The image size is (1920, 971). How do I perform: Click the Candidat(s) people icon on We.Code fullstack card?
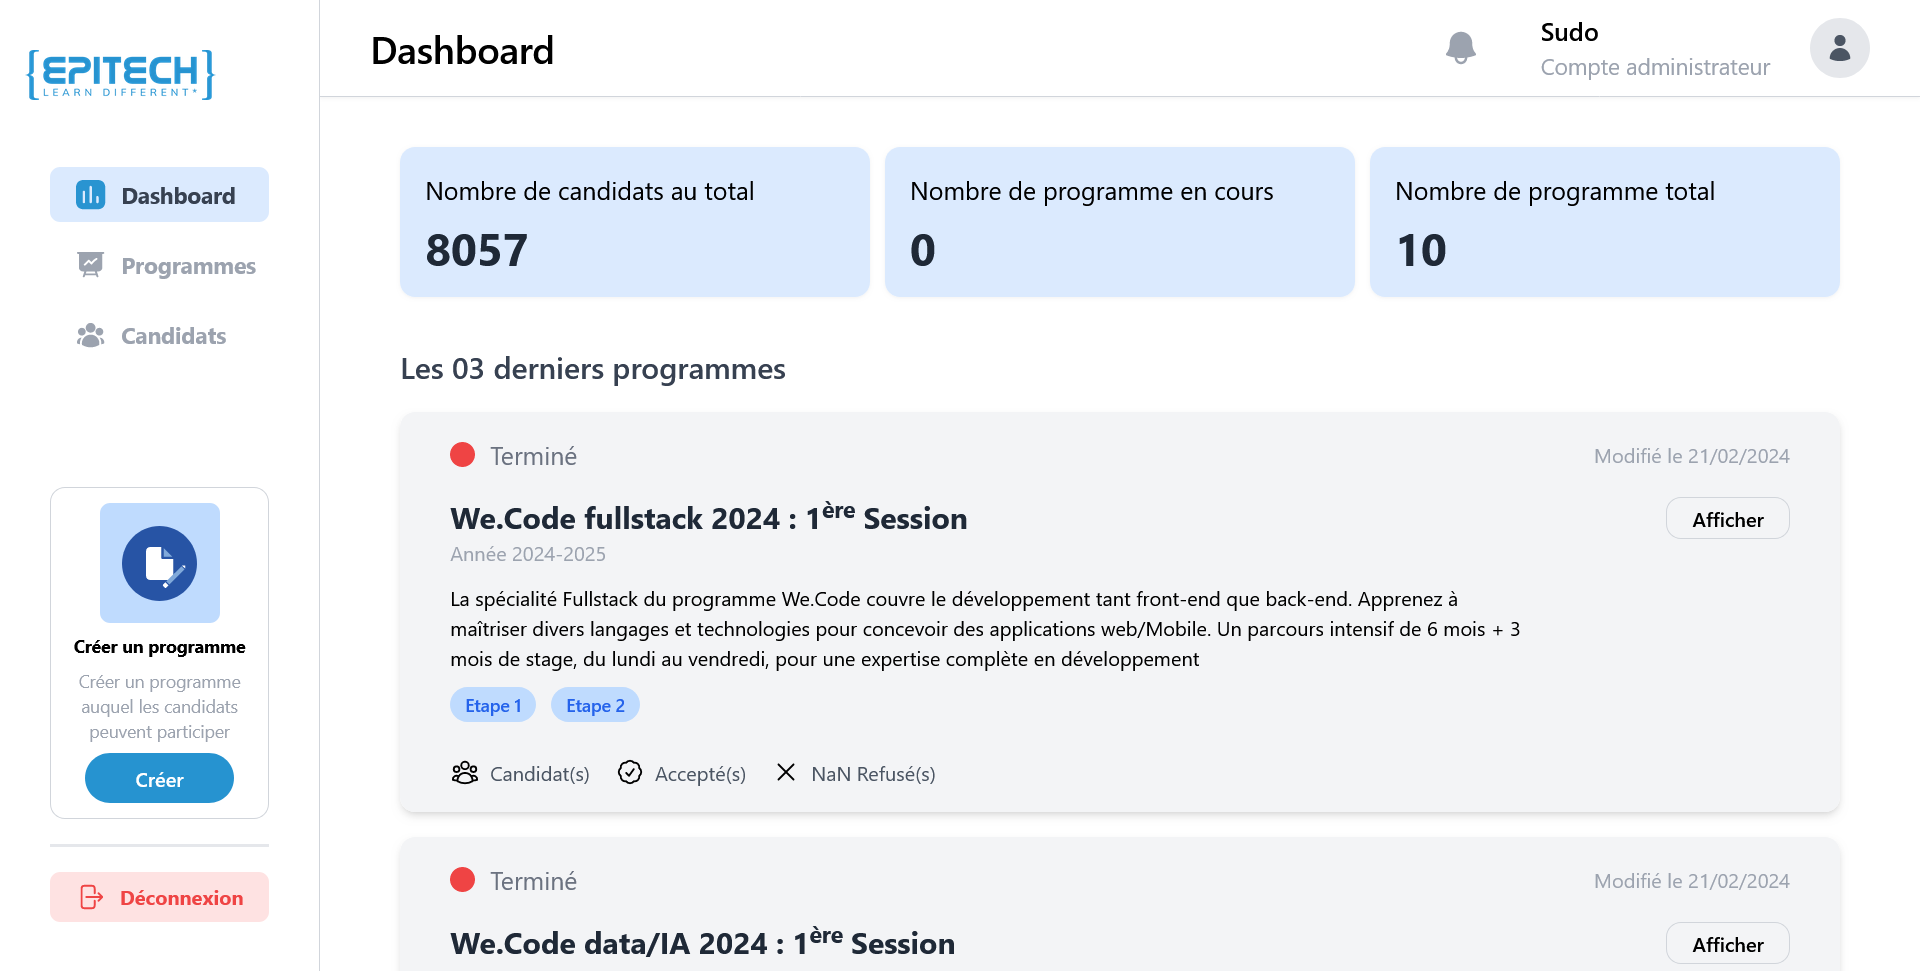point(465,773)
